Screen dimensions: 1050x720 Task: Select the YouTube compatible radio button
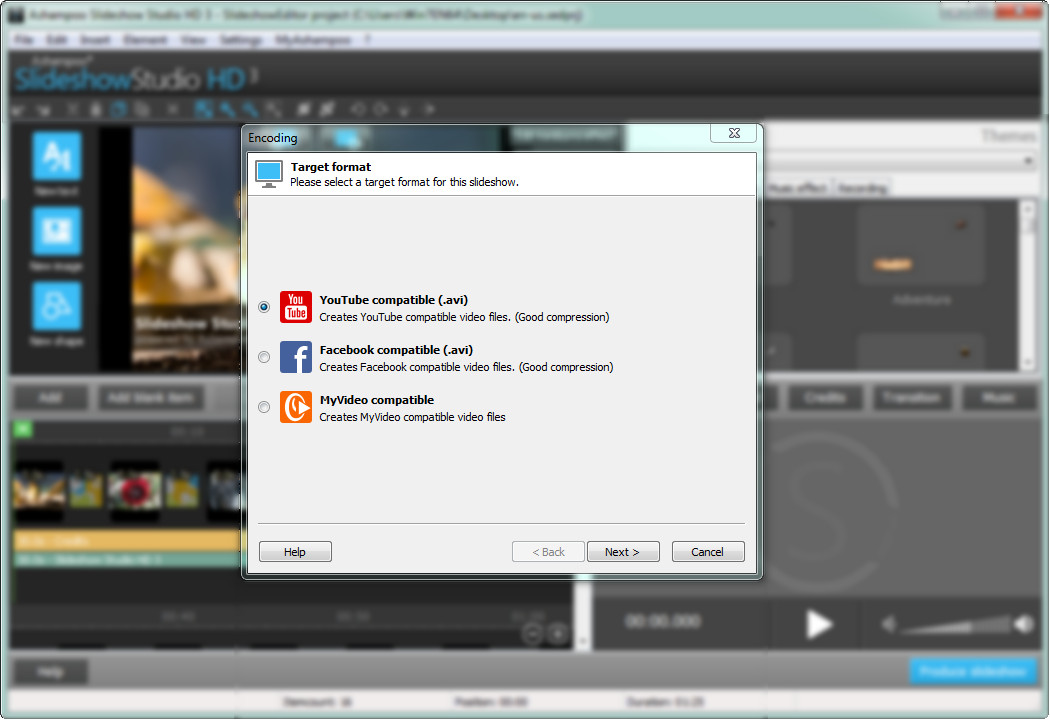pos(264,307)
